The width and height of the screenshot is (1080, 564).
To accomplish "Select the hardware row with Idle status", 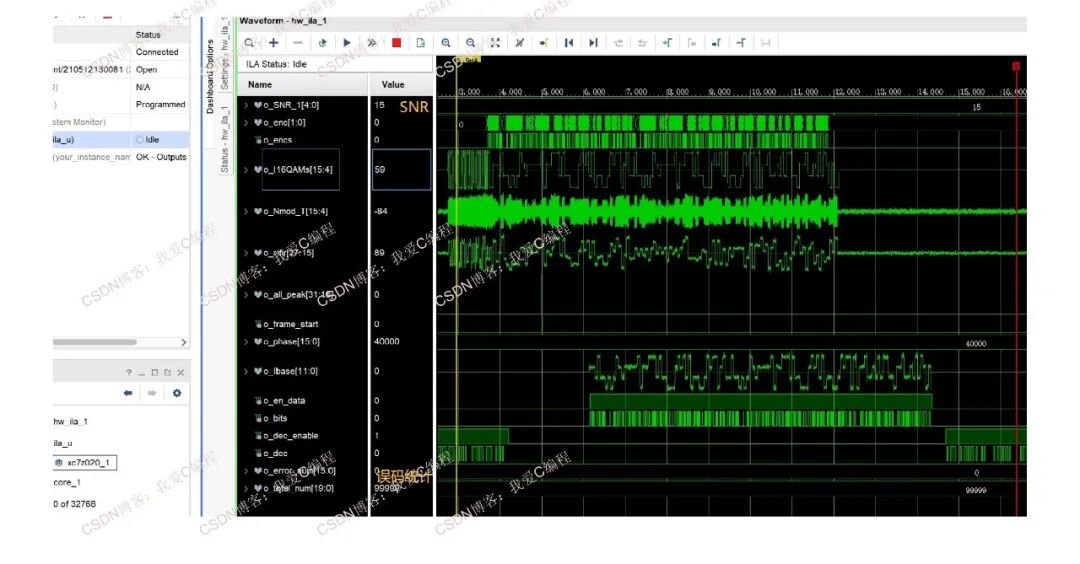I will point(121,140).
